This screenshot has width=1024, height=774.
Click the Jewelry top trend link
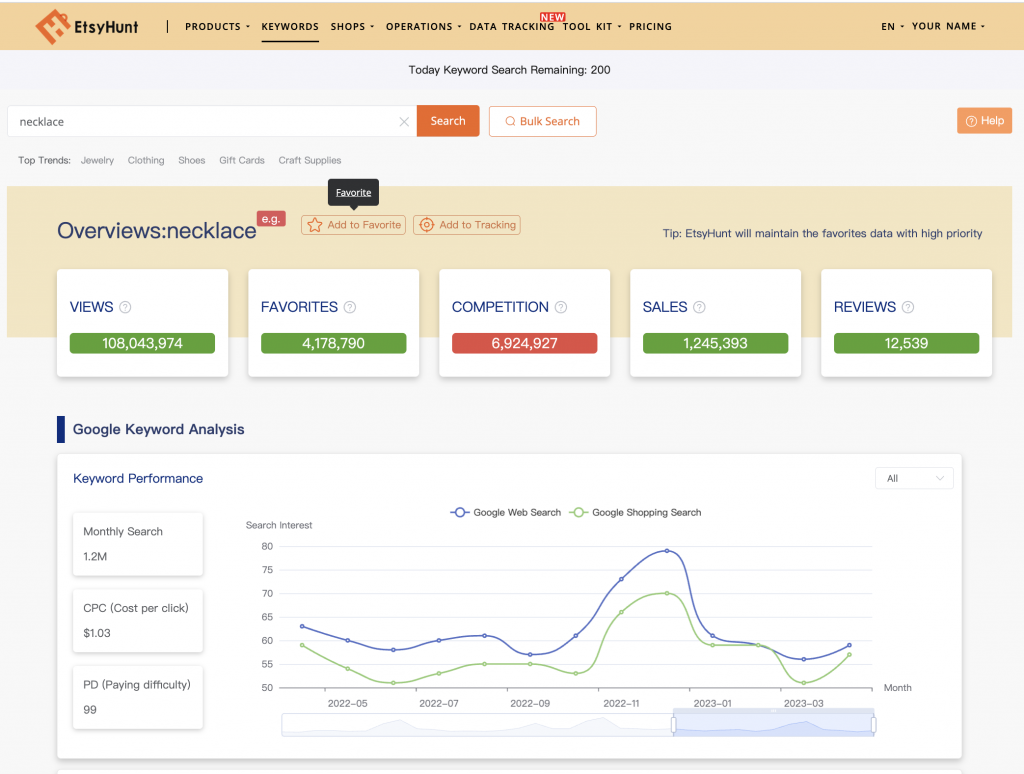[x=97, y=160]
